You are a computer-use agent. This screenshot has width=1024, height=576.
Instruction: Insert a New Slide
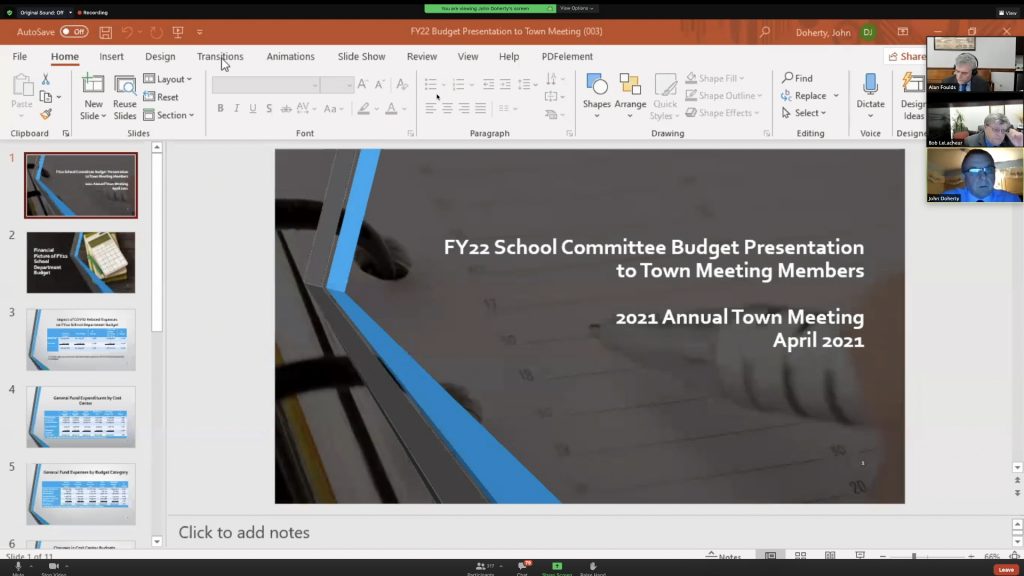(93, 97)
